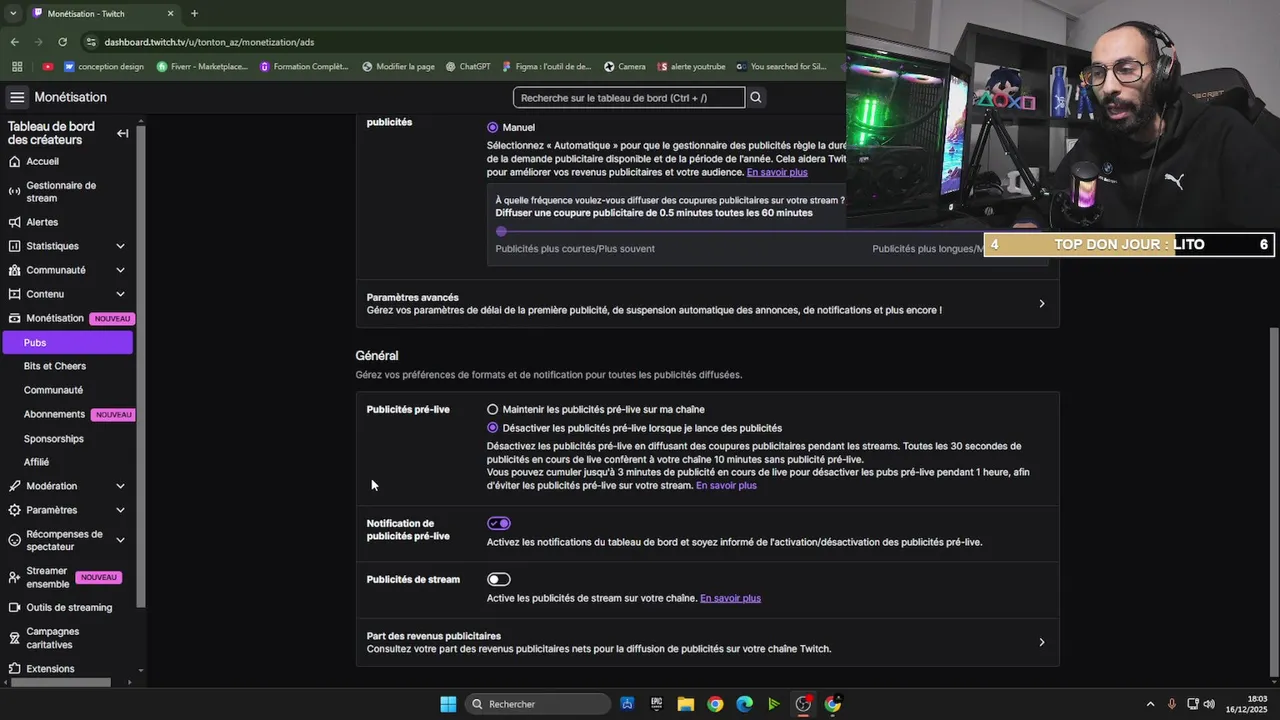Collapse the creator dashboard sidebar

click(122, 133)
